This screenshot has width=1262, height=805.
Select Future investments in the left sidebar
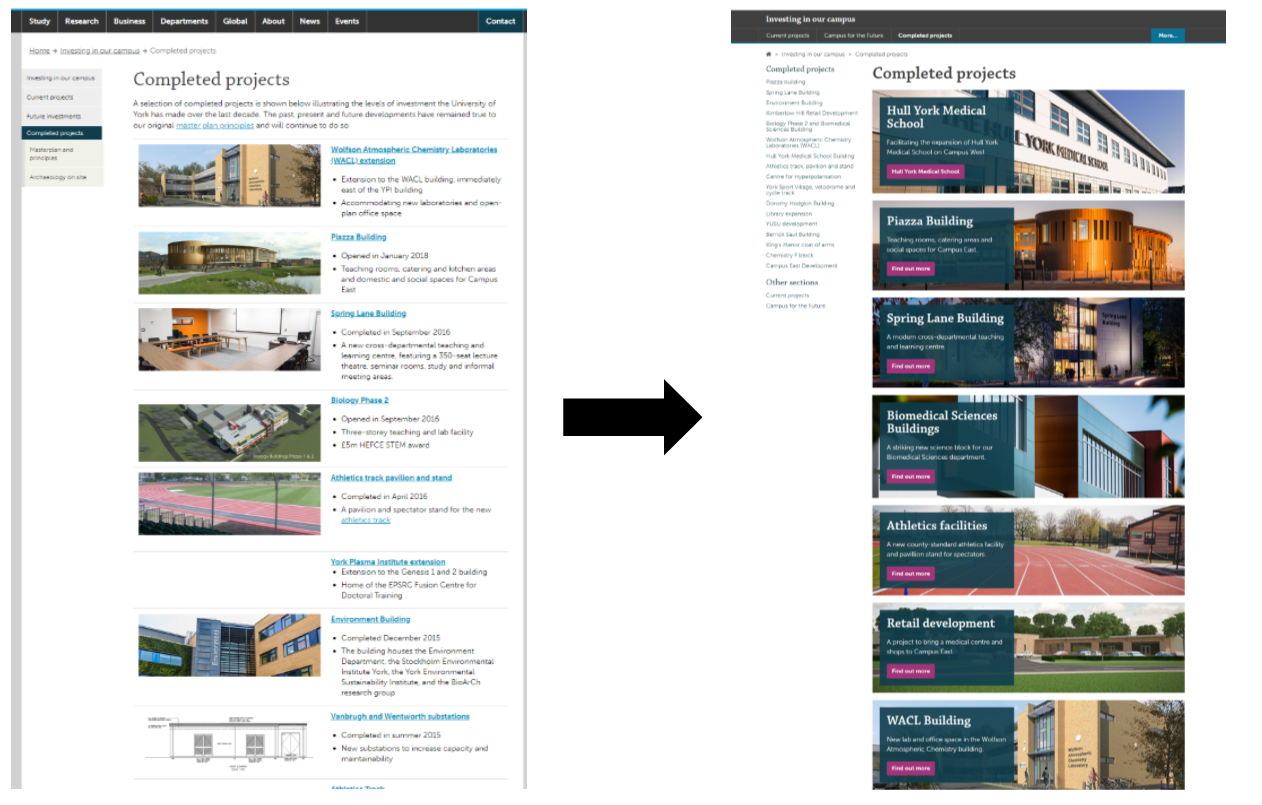pyautogui.click(x=54, y=116)
